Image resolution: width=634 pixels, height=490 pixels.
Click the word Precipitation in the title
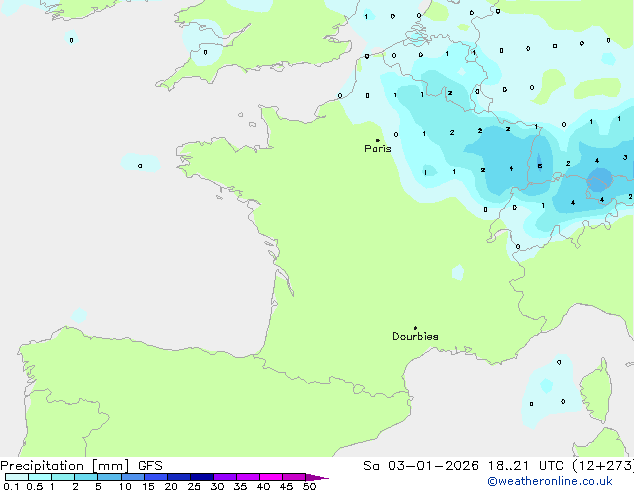(x=42, y=466)
